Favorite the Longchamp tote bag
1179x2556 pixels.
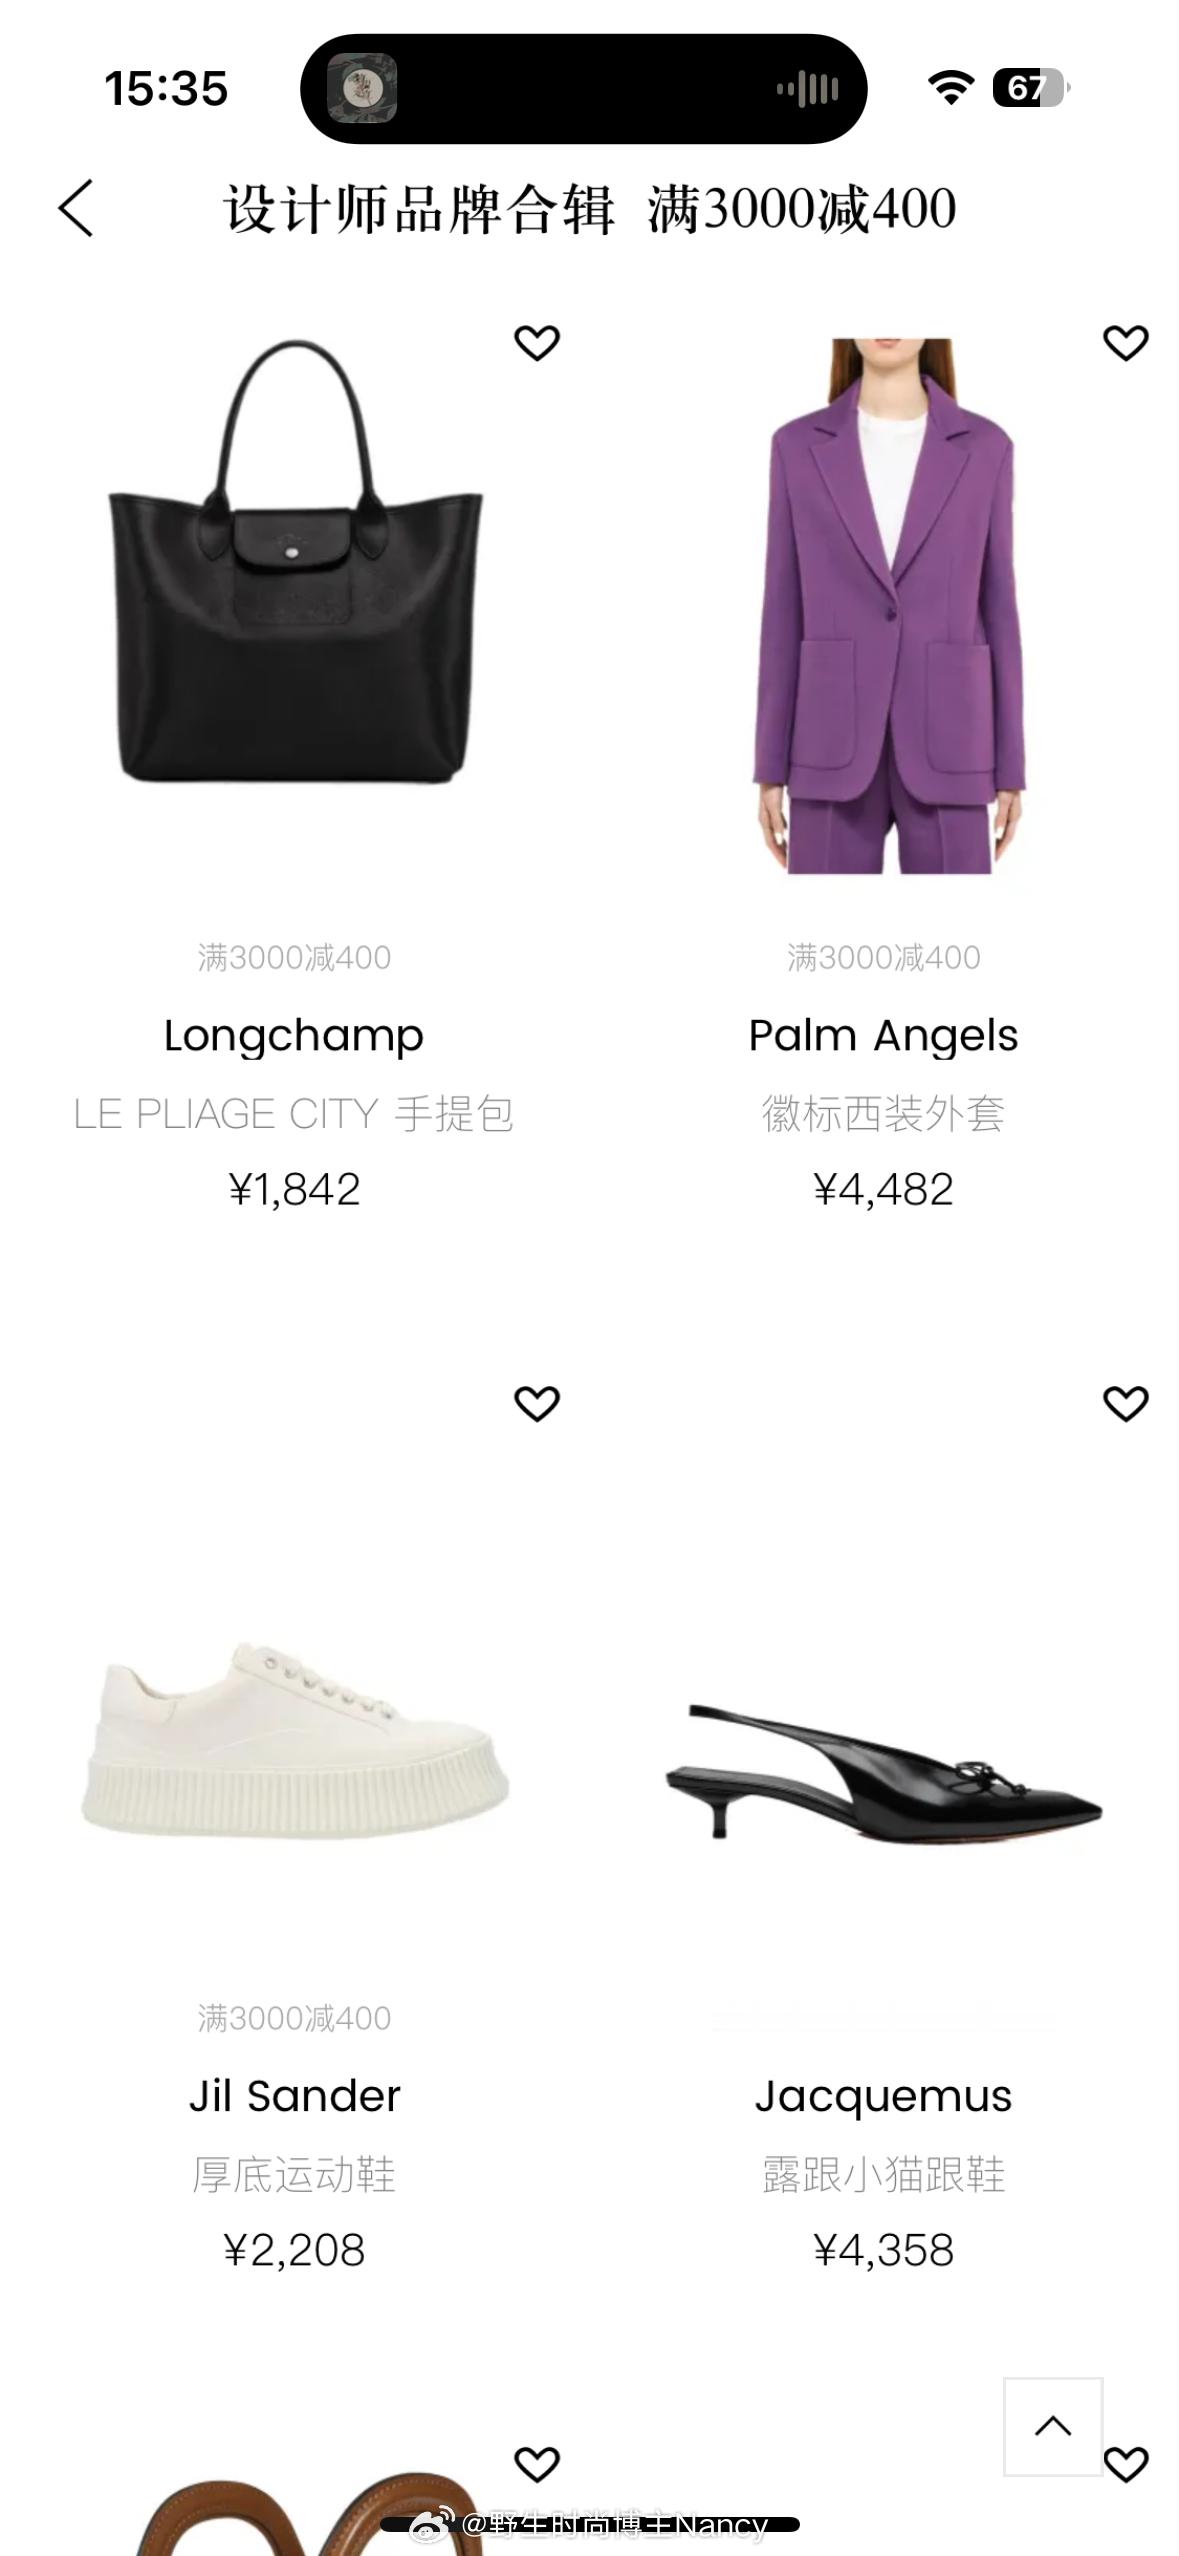(x=537, y=343)
